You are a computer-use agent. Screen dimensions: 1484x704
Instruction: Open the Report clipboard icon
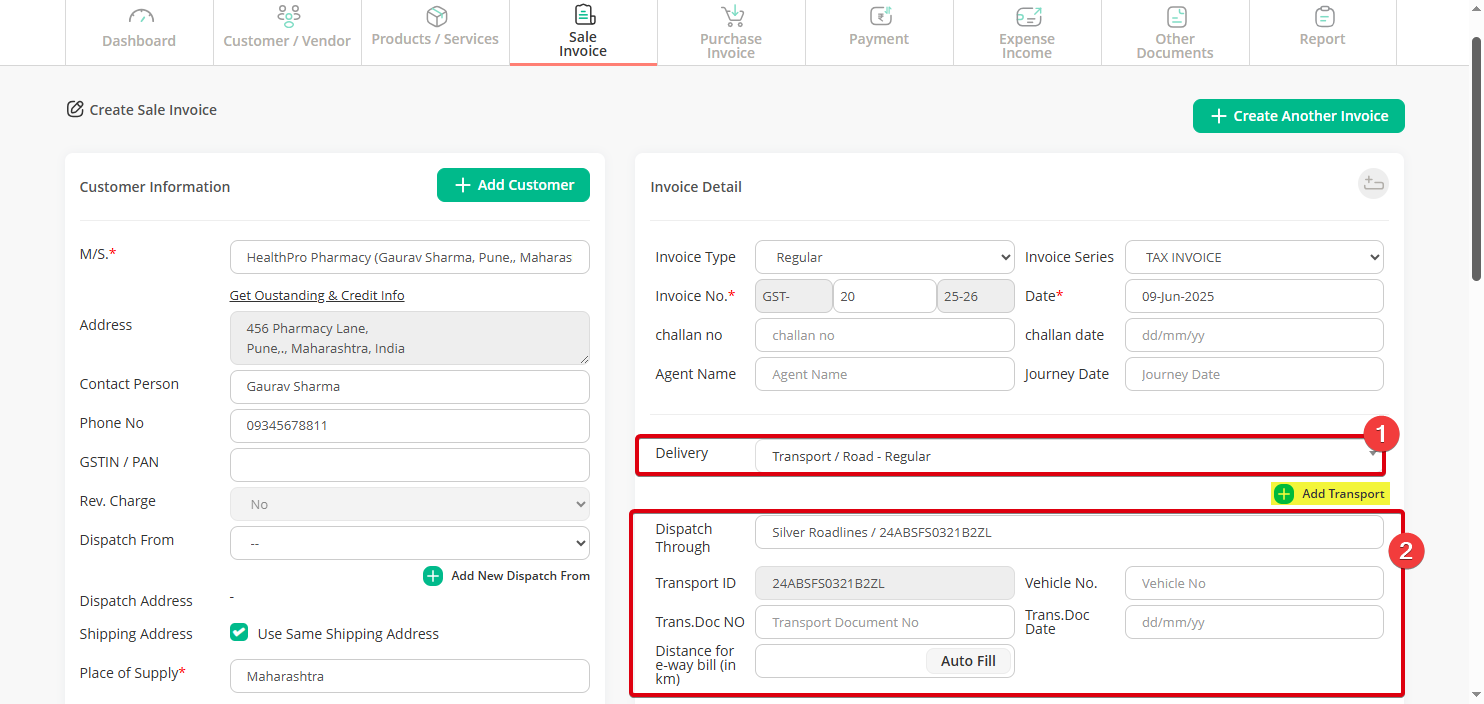[x=1324, y=16]
